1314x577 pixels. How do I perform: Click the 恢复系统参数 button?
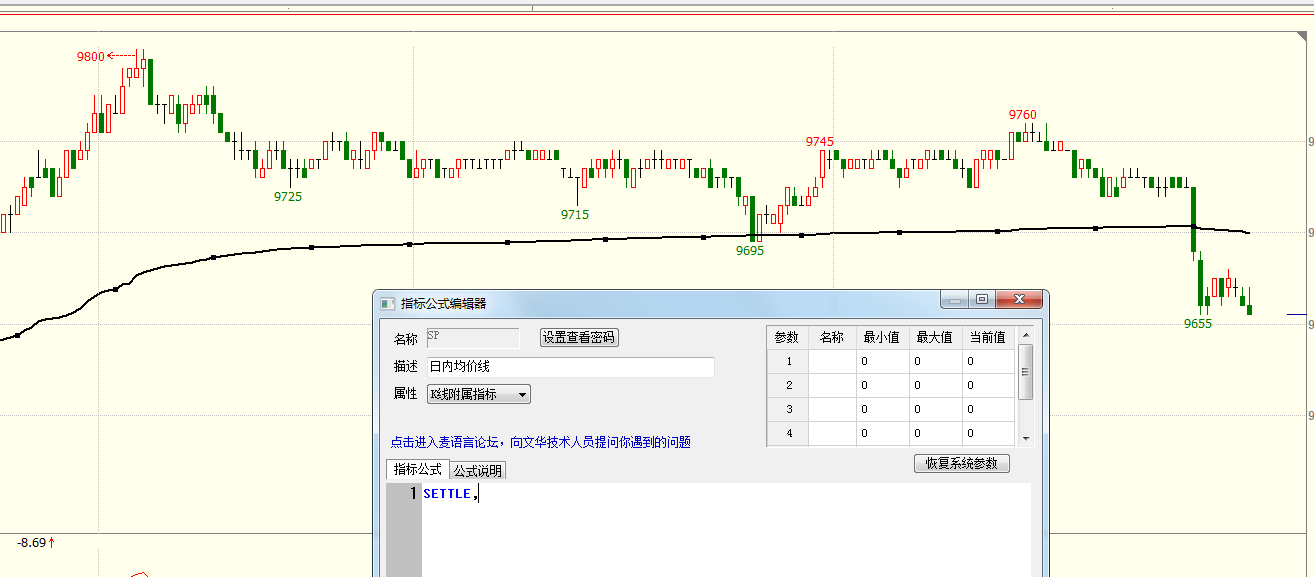pyautogui.click(x=961, y=463)
